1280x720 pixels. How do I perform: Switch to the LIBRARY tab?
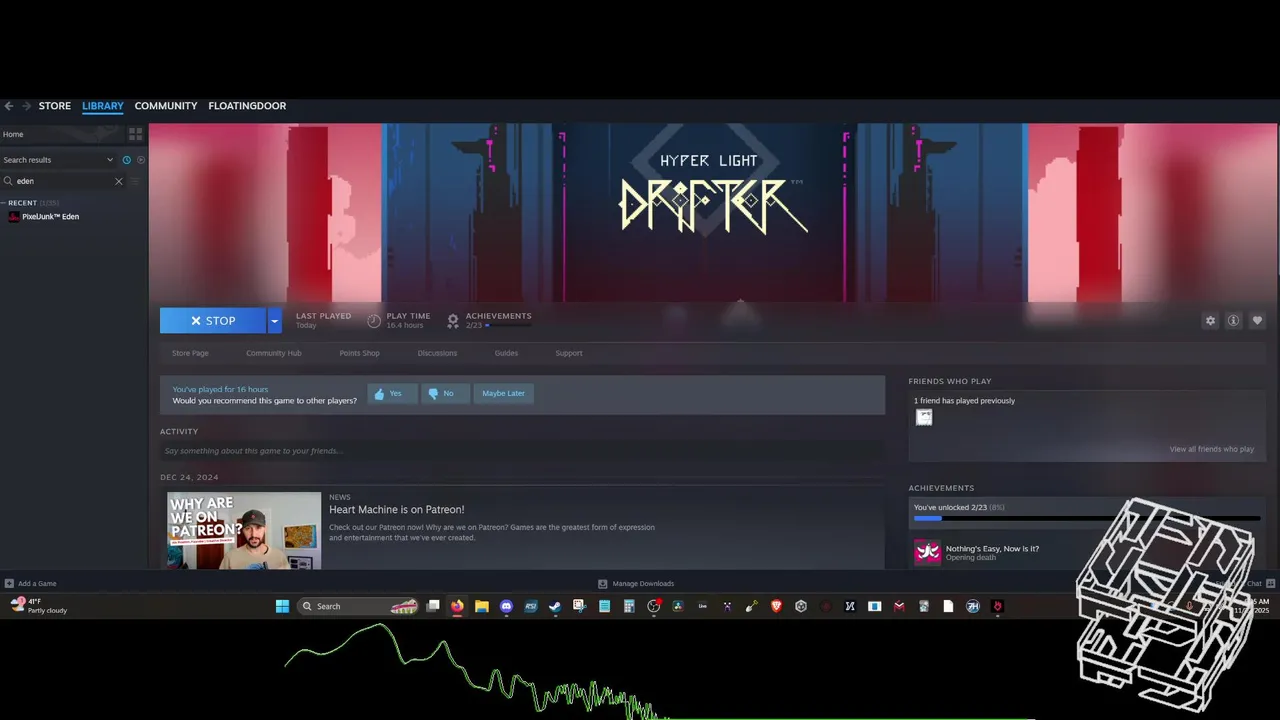pyautogui.click(x=103, y=106)
